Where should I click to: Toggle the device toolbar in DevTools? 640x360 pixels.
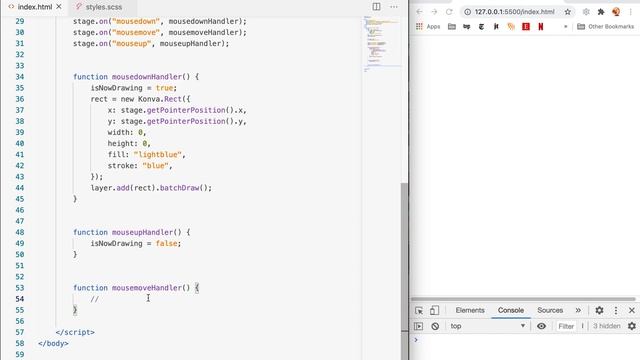pyautogui.click(x=434, y=311)
